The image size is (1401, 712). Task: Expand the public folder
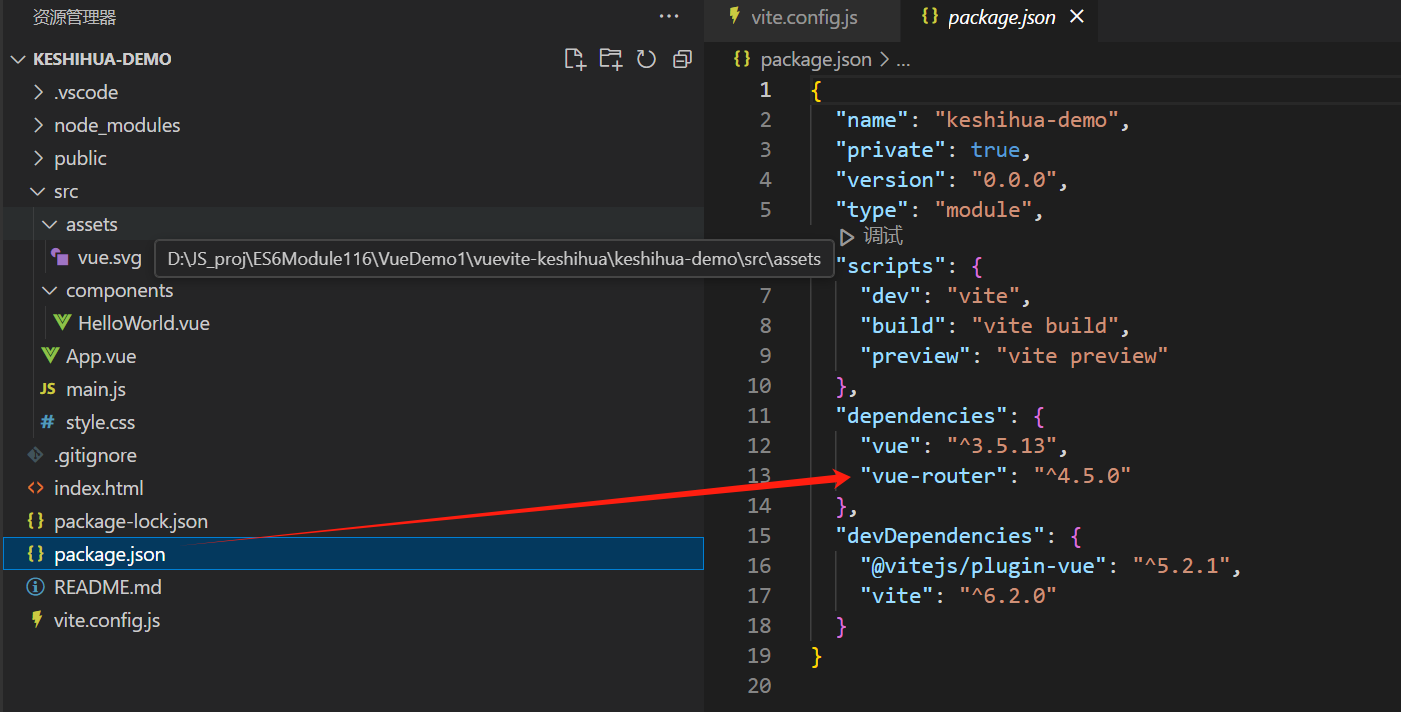click(x=352, y=158)
